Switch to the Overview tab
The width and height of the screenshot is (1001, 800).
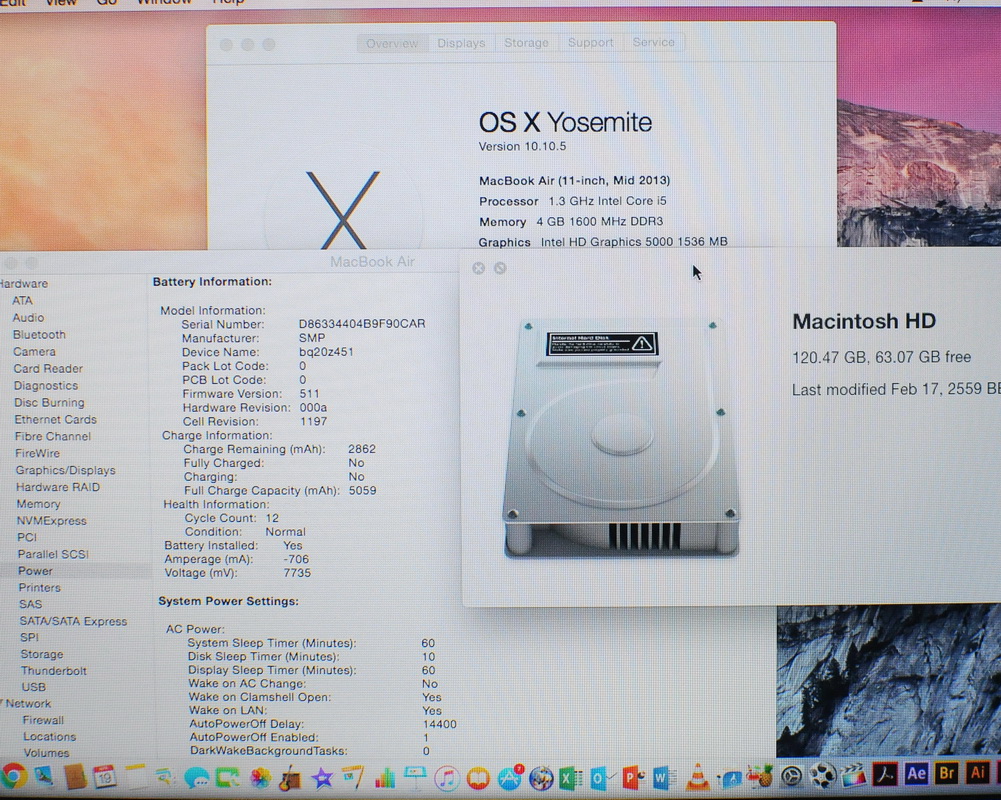click(x=392, y=43)
